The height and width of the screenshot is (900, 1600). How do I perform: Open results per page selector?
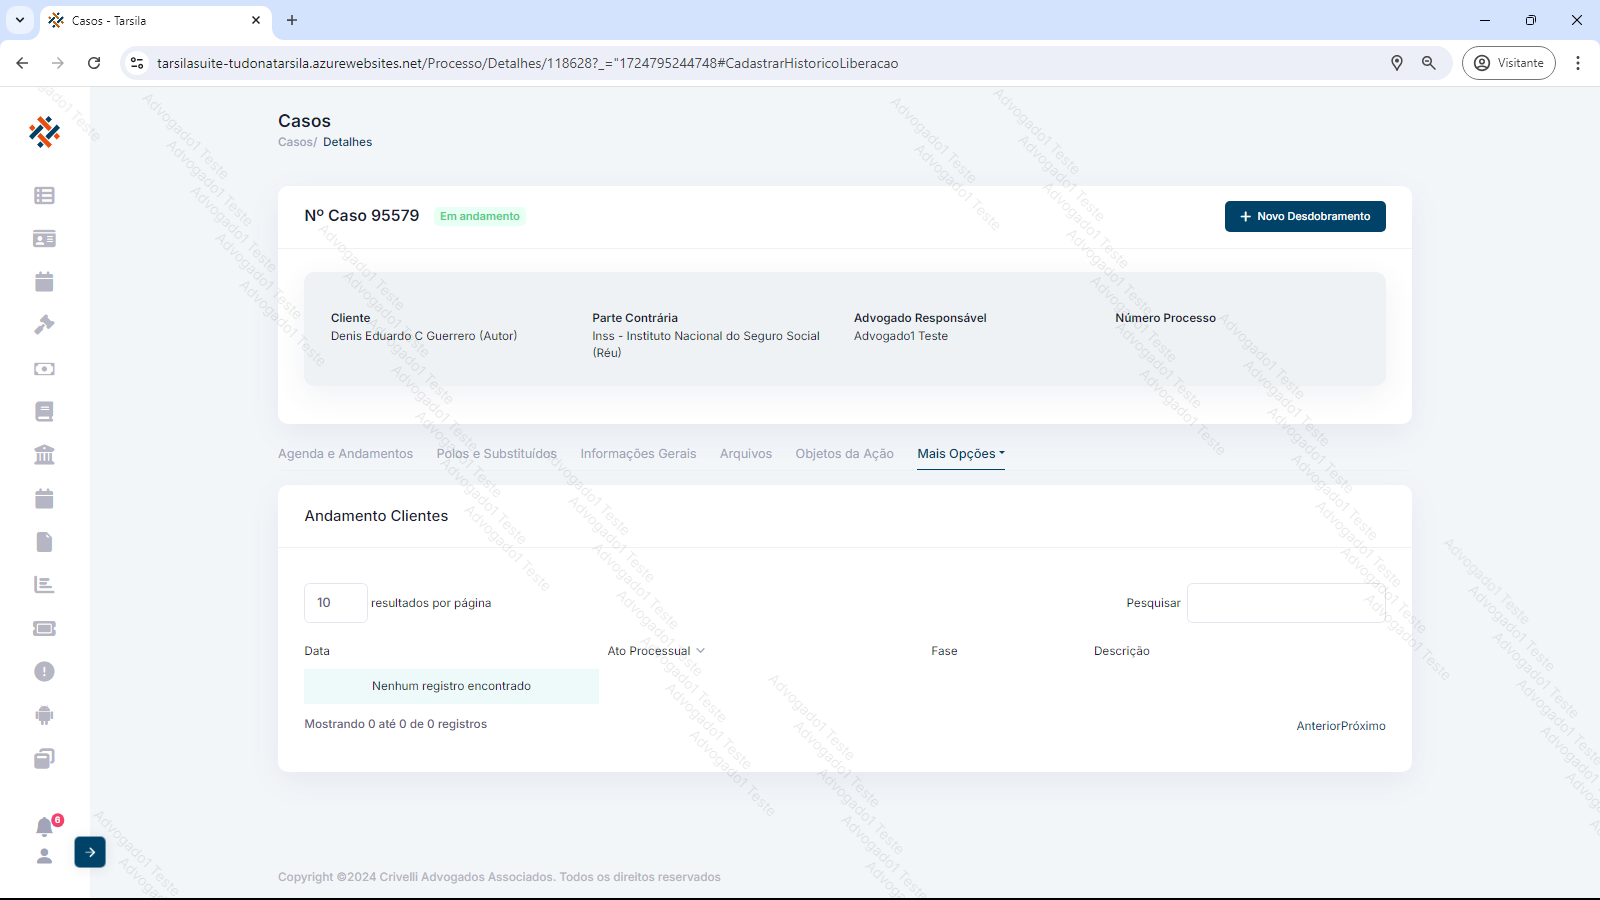click(335, 603)
